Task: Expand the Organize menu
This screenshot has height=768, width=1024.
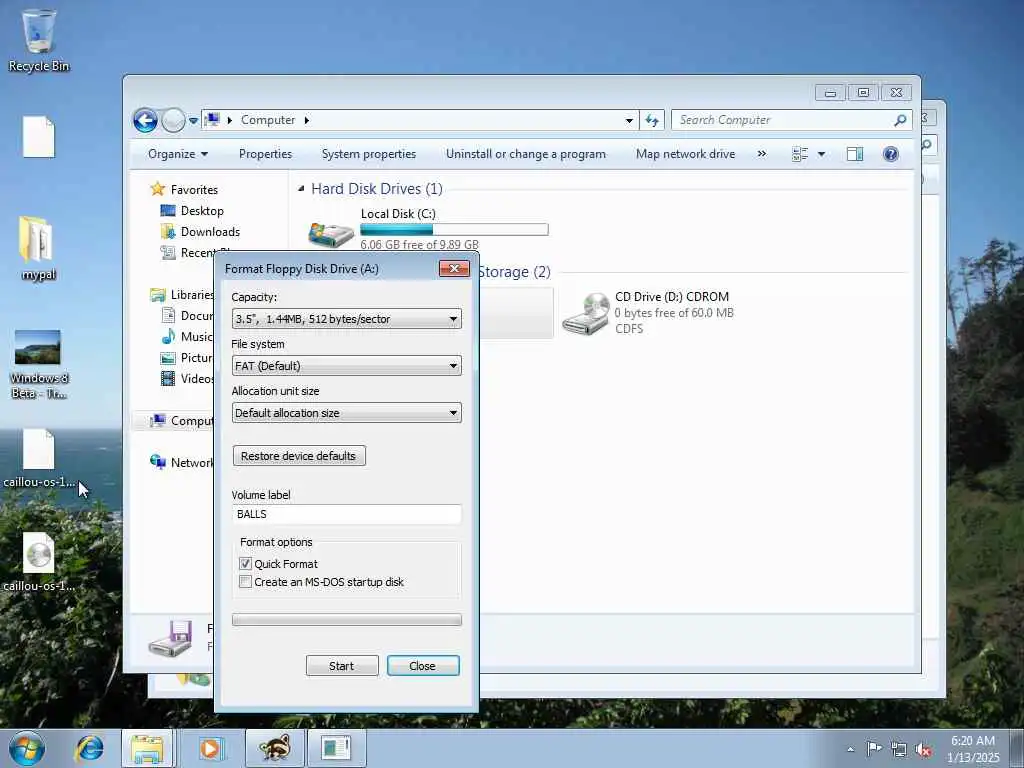Action: pyautogui.click(x=178, y=154)
